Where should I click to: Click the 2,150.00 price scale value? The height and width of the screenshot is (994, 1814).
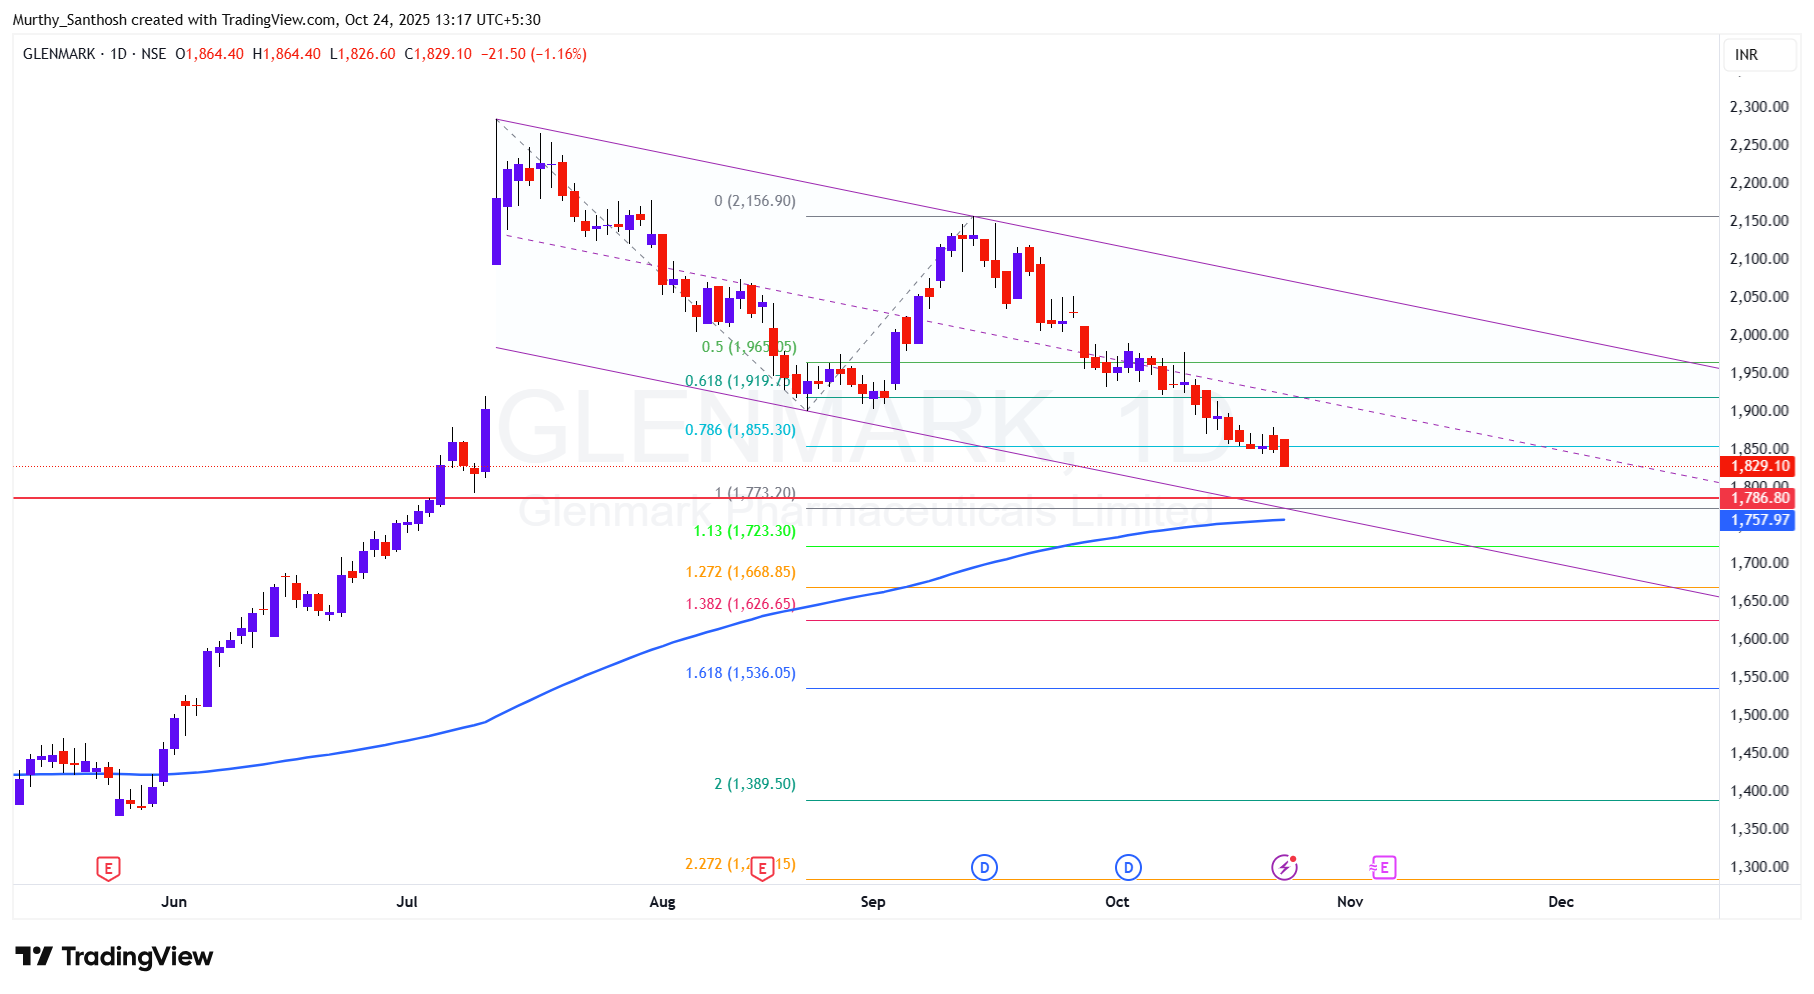click(x=1759, y=221)
